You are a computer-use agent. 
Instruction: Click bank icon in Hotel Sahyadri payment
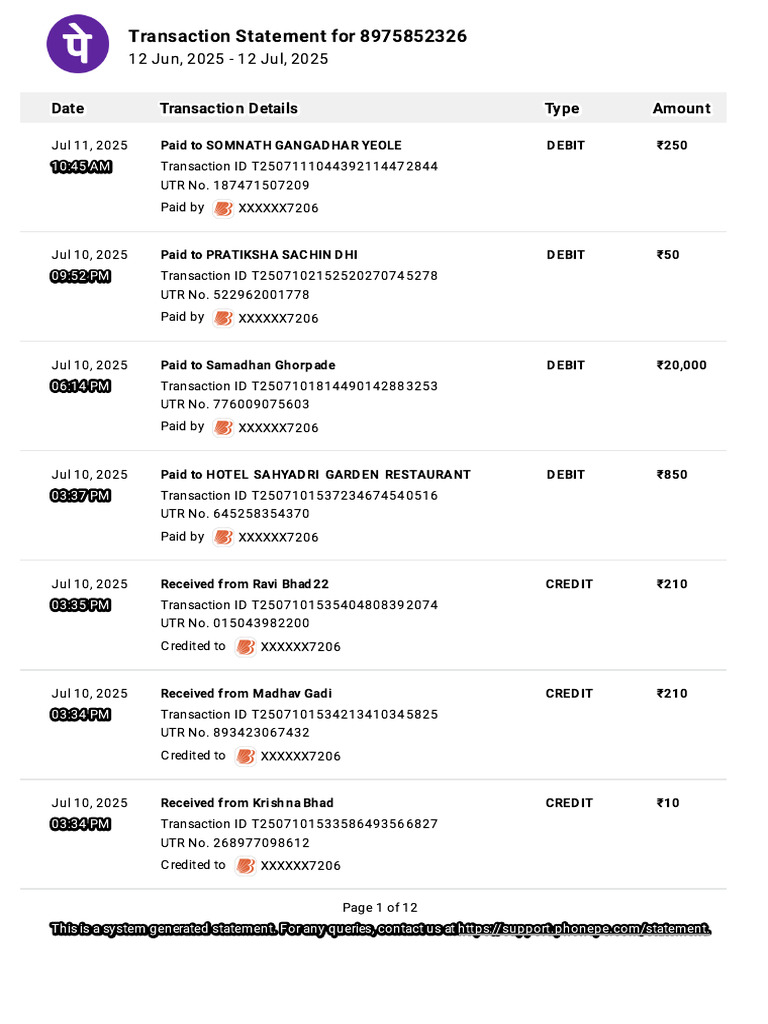pyautogui.click(x=223, y=537)
